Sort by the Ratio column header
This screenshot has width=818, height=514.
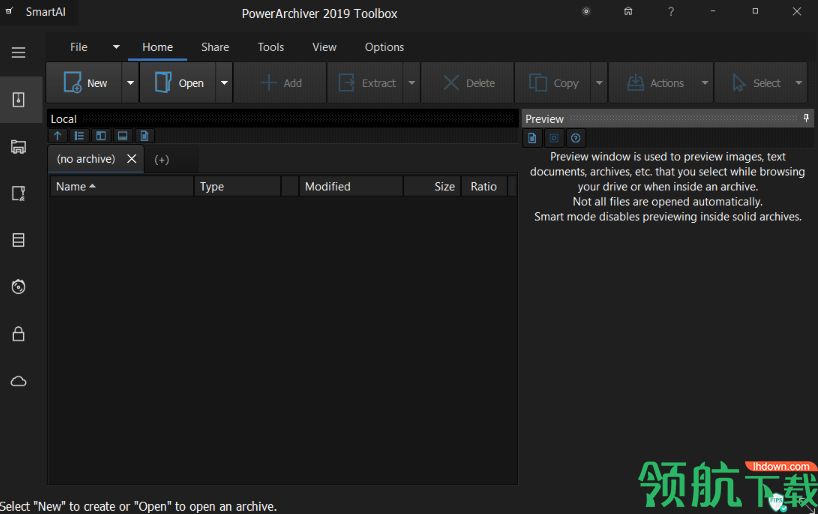pos(484,186)
